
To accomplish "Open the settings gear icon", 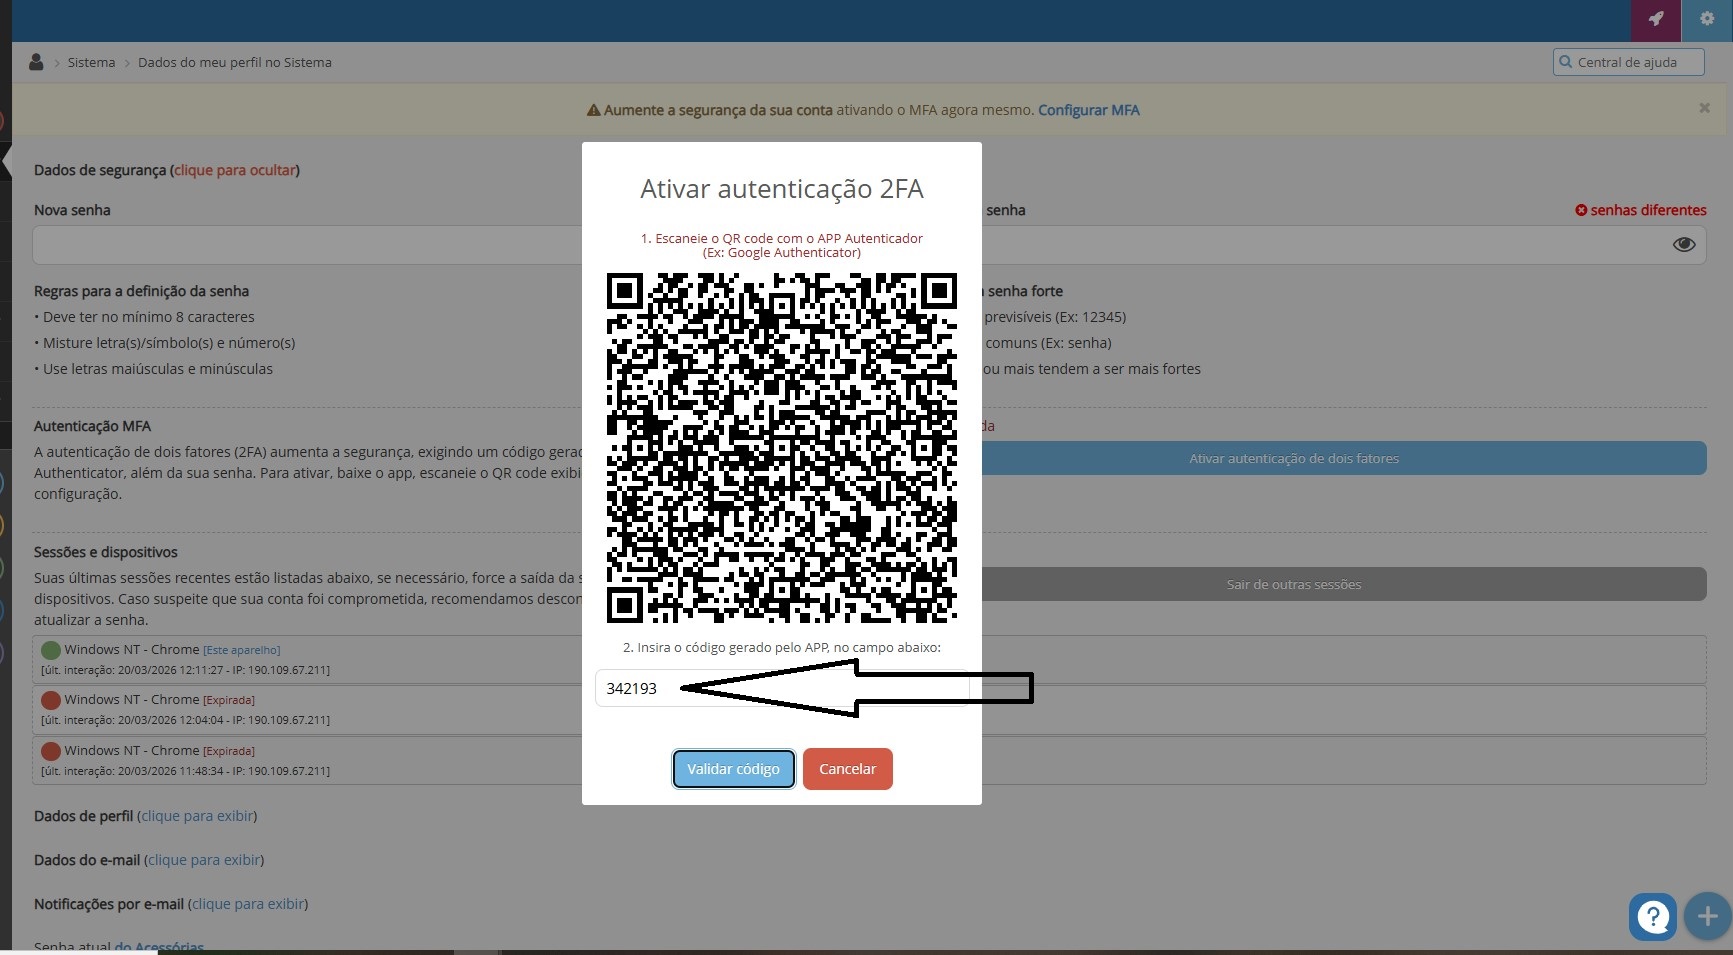I will pyautogui.click(x=1707, y=19).
